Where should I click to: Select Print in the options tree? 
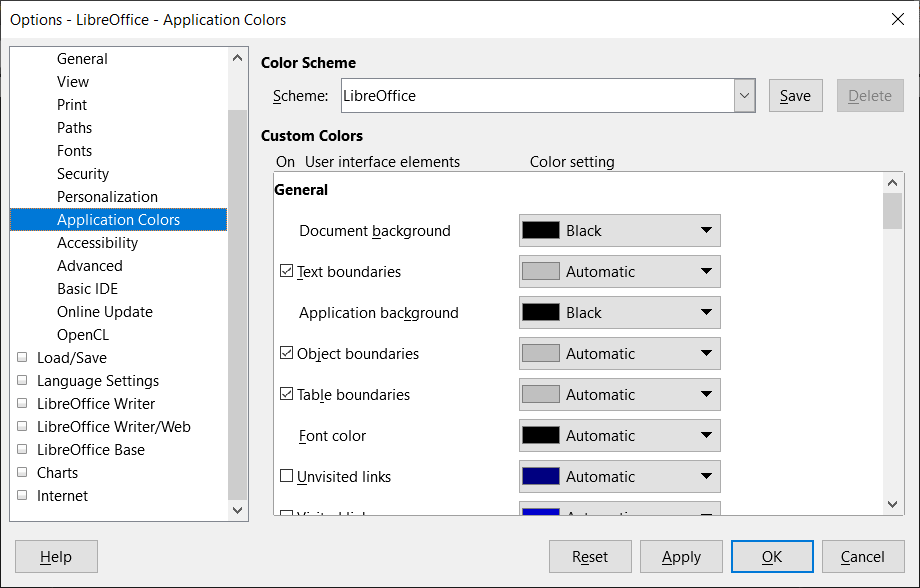pyautogui.click(x=72, y=104)
